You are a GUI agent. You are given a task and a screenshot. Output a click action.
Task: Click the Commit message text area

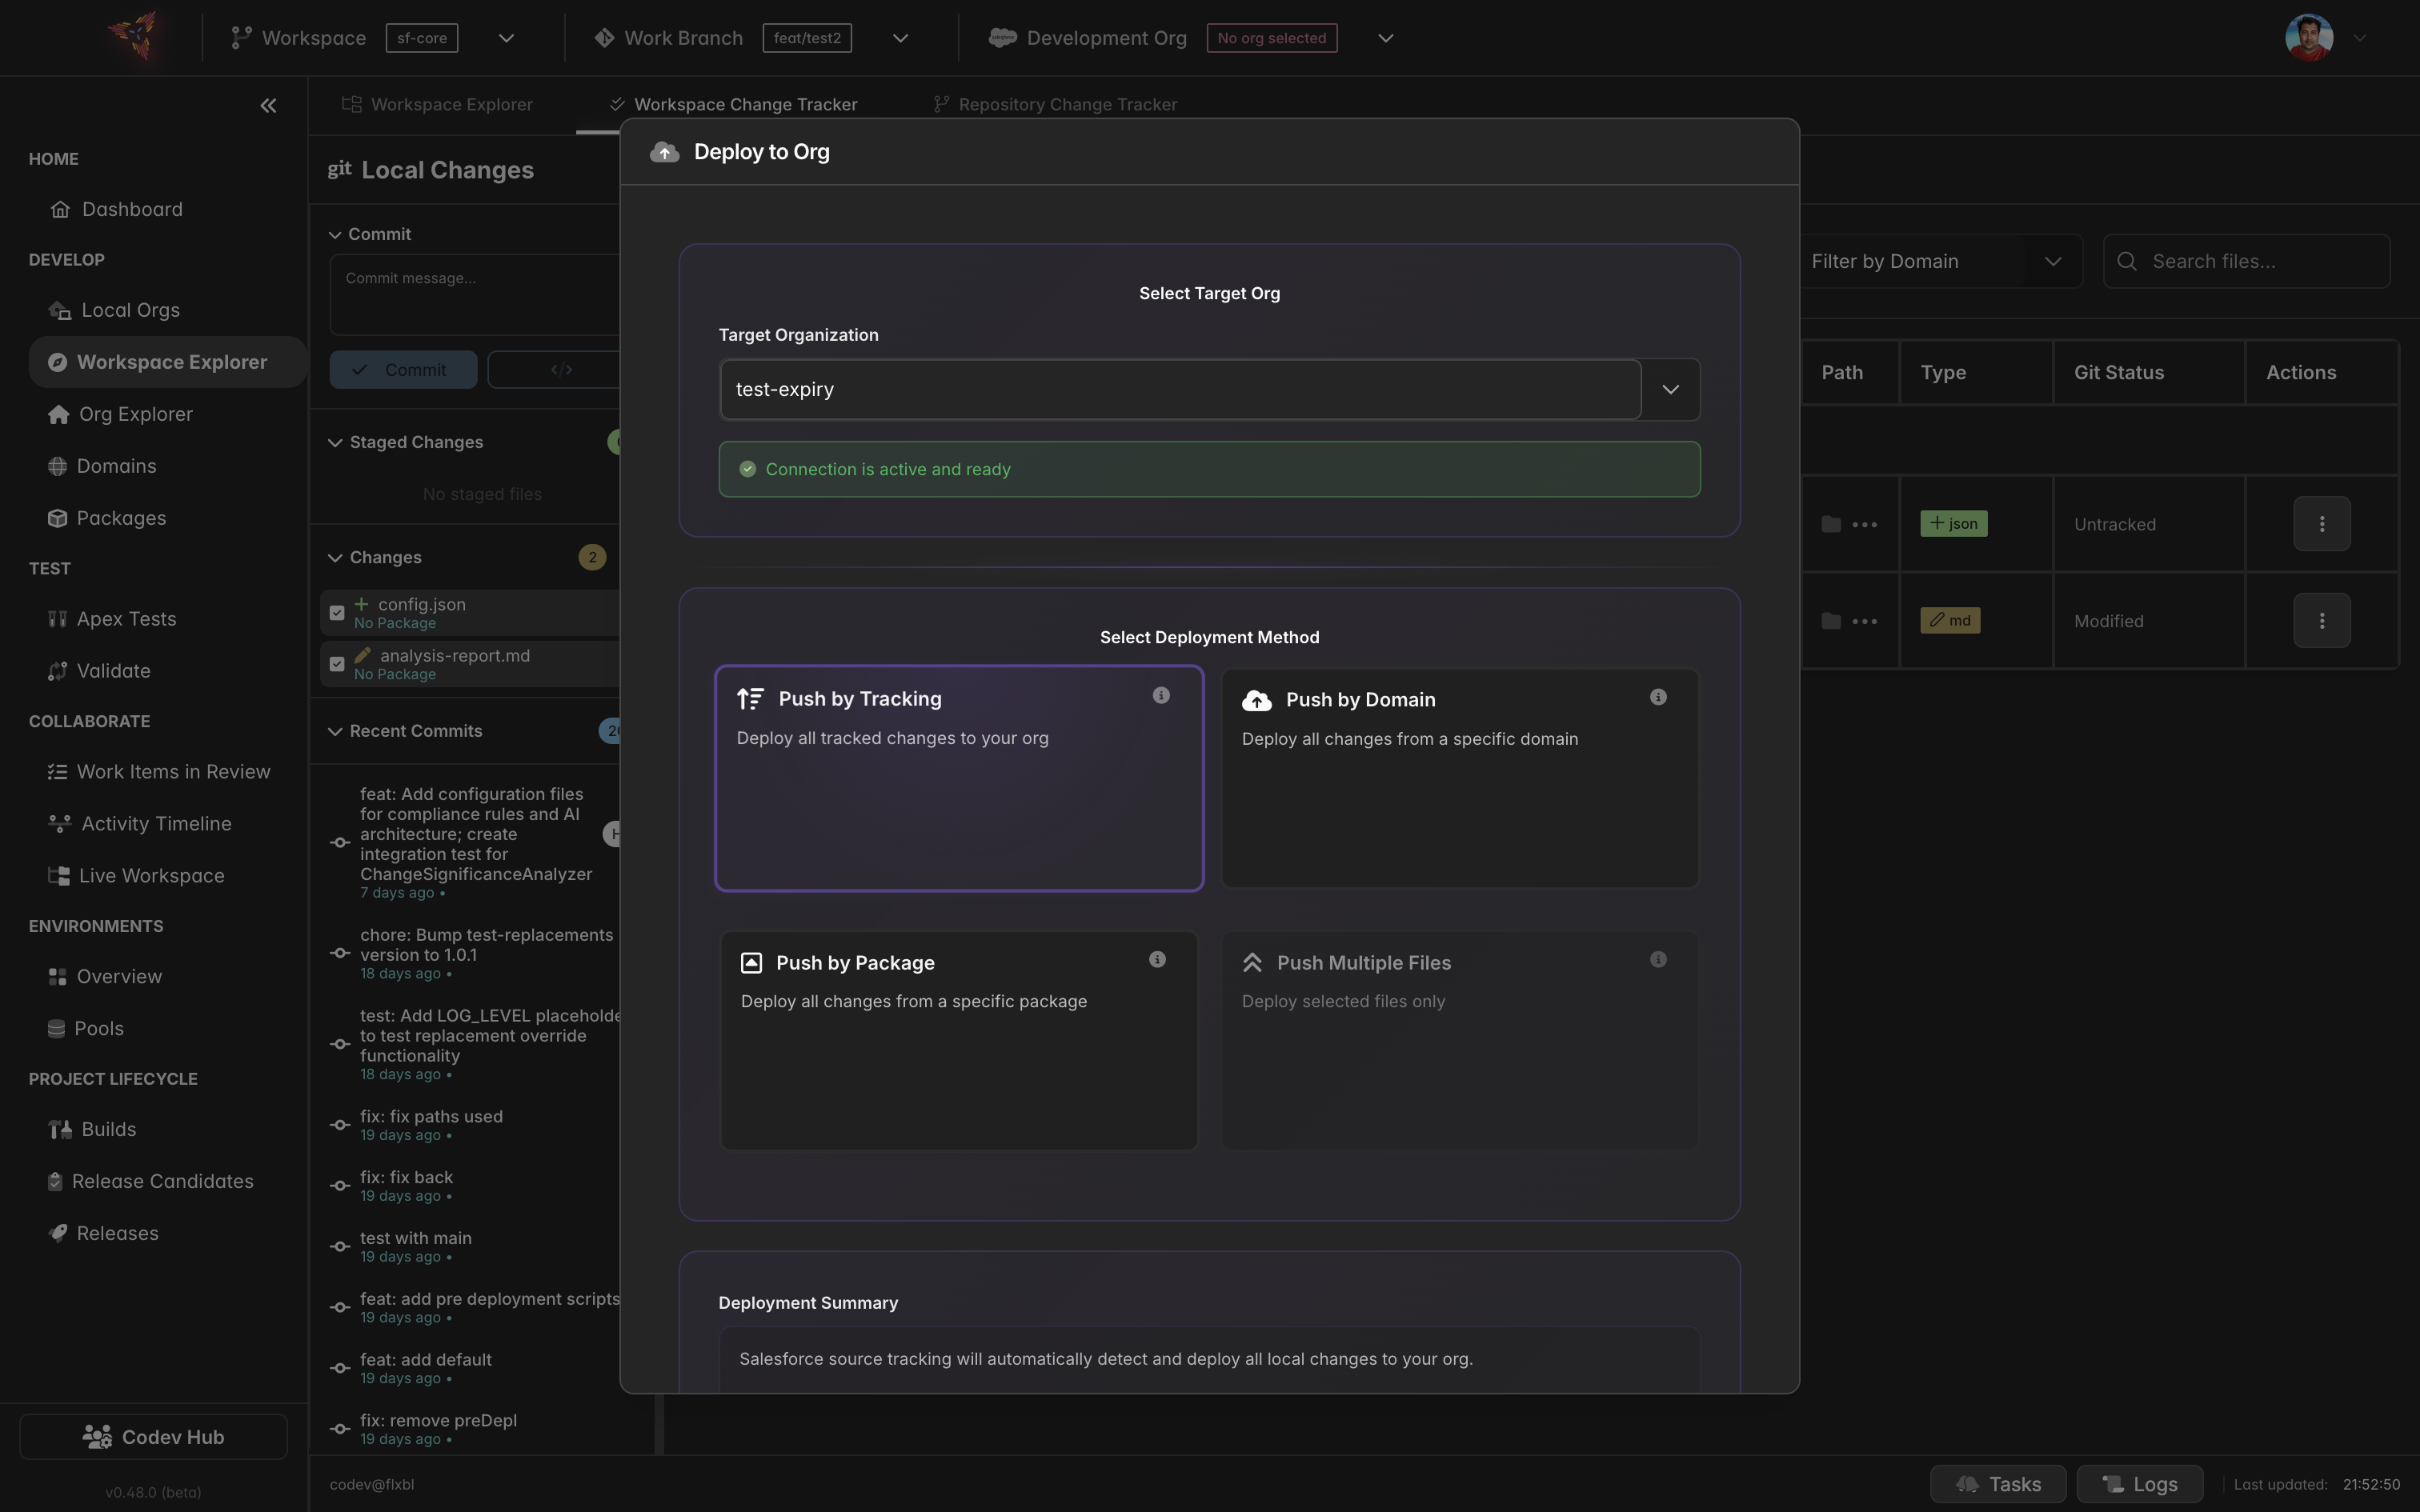click(x=474, y=295)
